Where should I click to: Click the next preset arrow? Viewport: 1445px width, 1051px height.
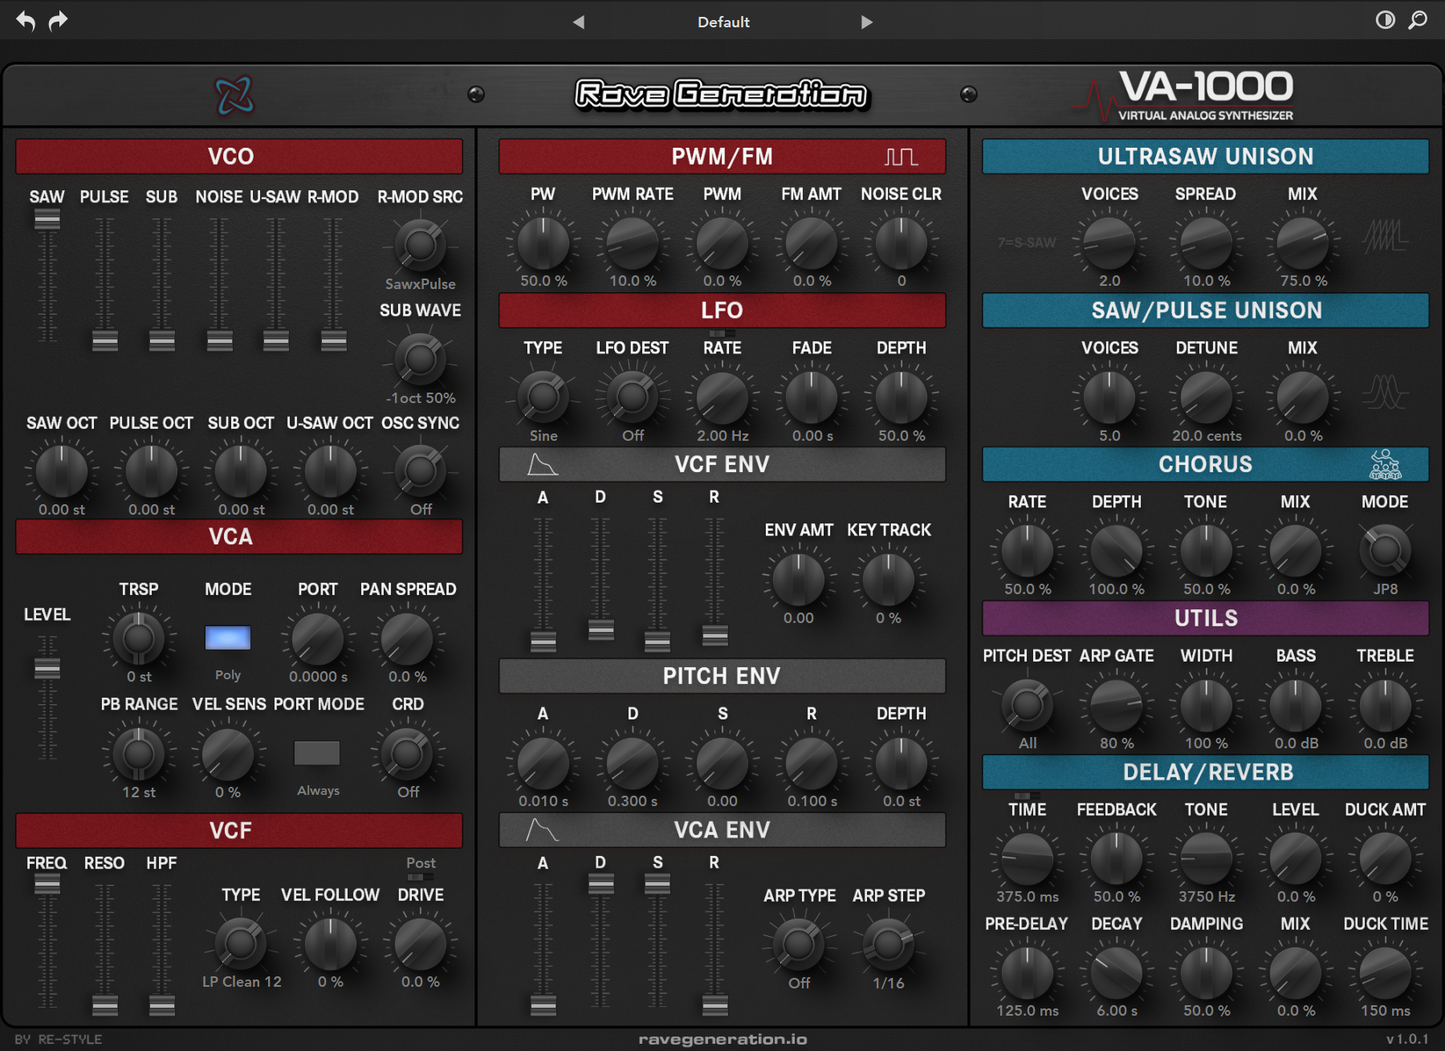(866, 21)
